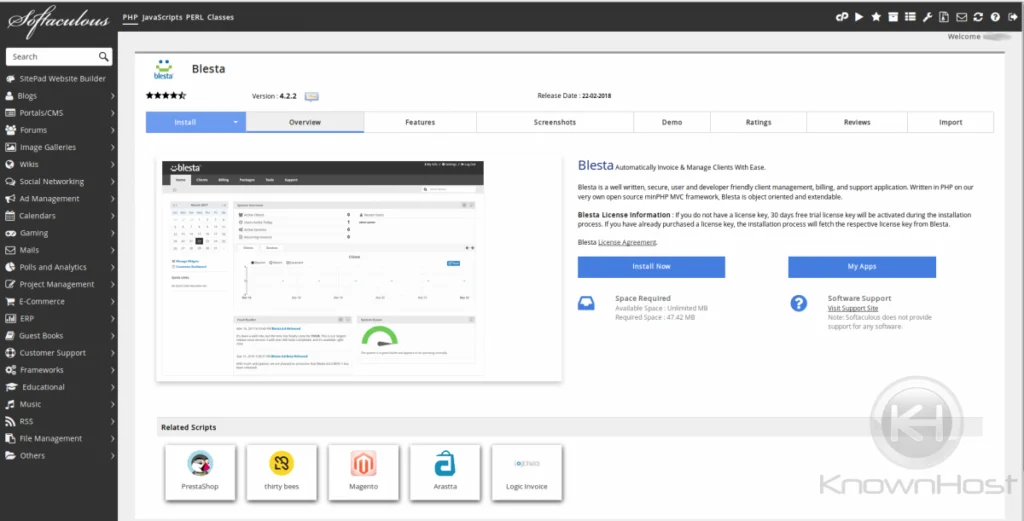Expand the Wikis category chevron

(x=112, y=165)
